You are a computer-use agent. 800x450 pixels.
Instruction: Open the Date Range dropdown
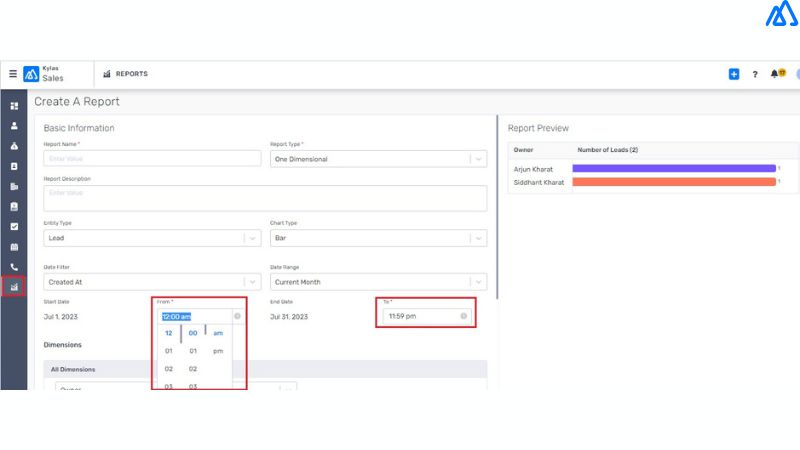[x=478, y=282]
